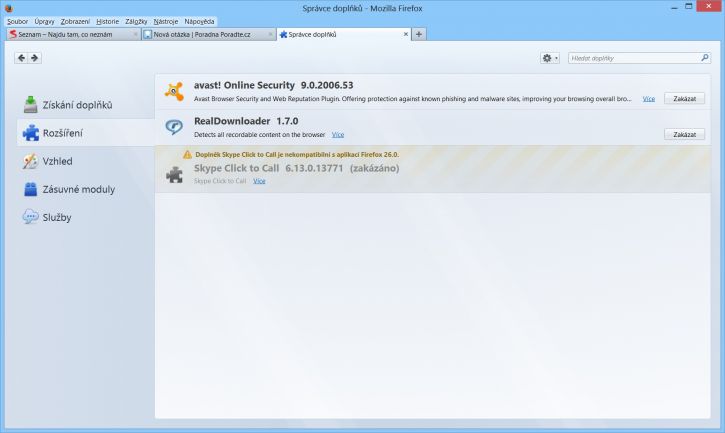This screenshot has height=433, width=725.
Task: Click the Skype Click to Call puzzle icon
Action: click(174, 175)
